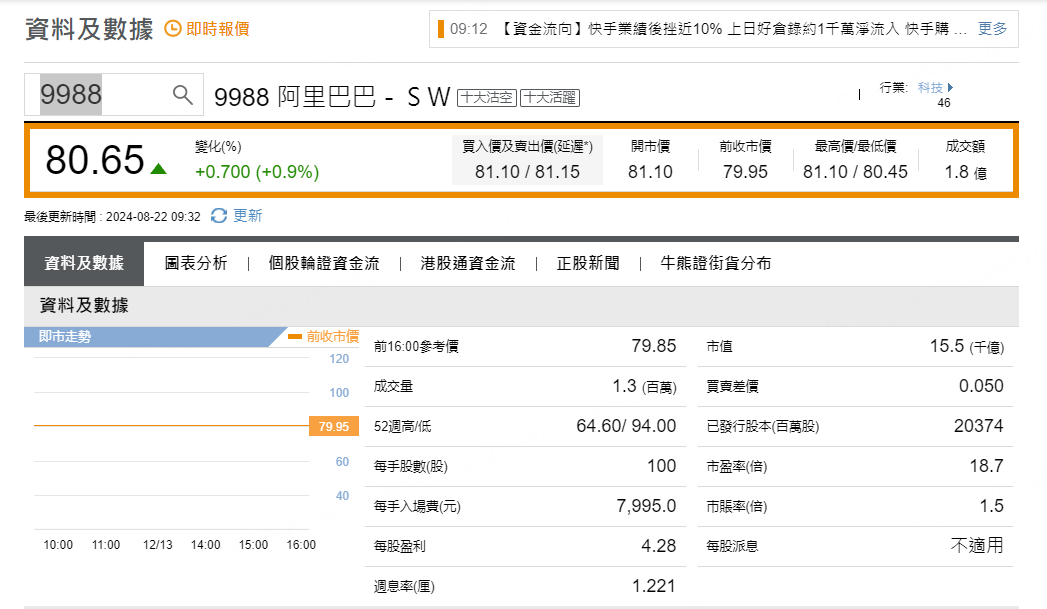Click the news time 09:12

pos(469,29)
